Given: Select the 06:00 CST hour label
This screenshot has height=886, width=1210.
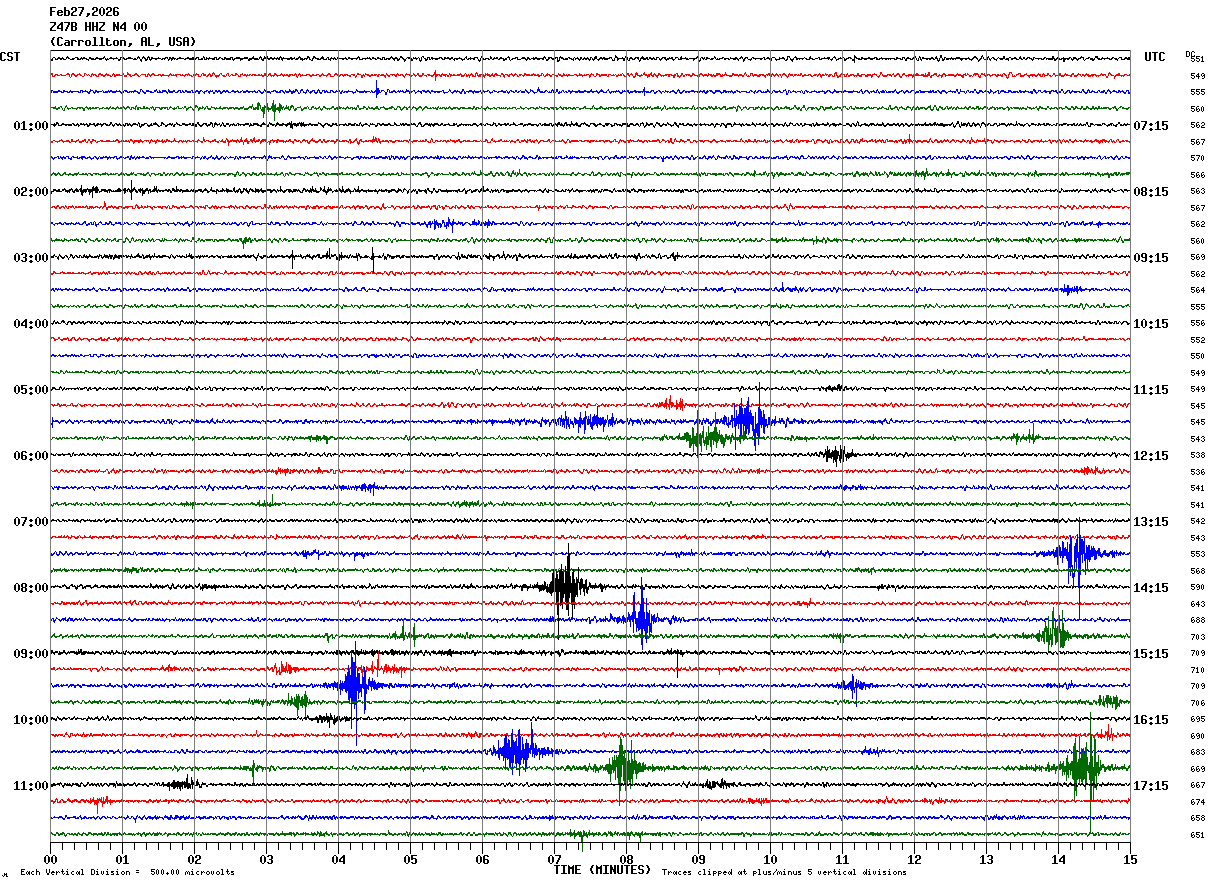Looking at the screenshot, I should point(31,456).
